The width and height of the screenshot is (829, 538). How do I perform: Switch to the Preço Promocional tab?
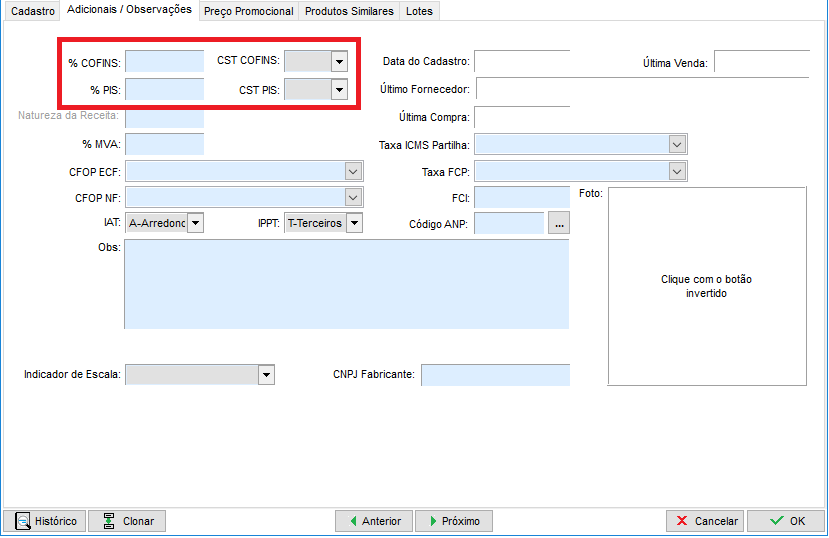pos(249,11)
